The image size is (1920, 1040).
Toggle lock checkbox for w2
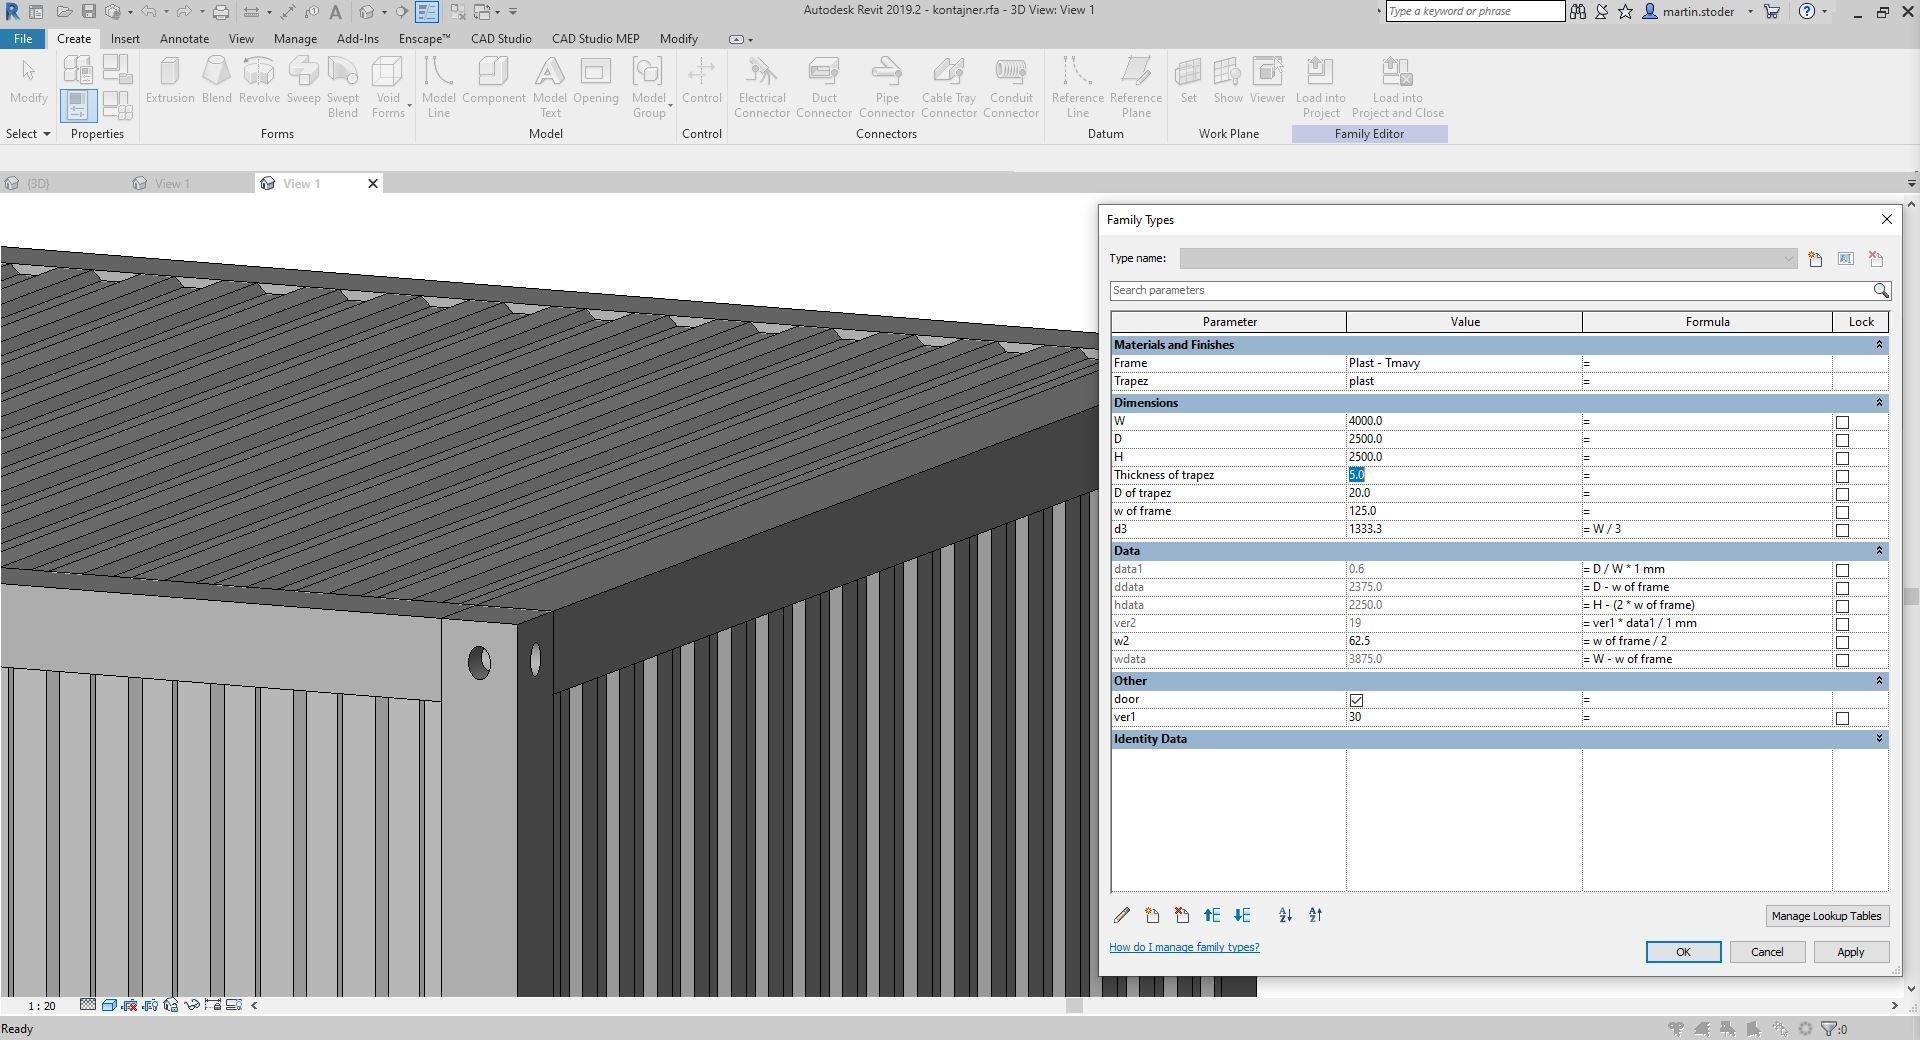pyautogui.click(x=1842, y=642)
